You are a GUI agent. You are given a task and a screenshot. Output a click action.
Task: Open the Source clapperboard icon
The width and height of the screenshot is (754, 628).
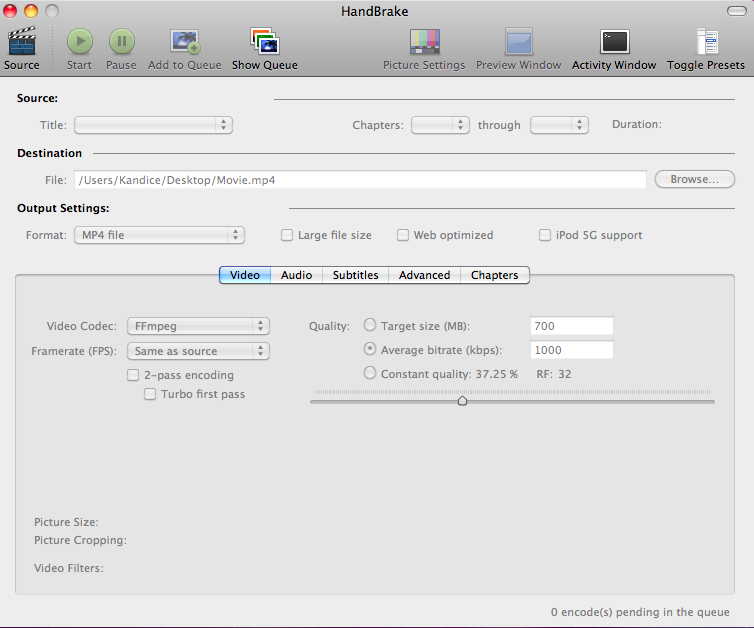pyautogui.click(x=22, y=41)
